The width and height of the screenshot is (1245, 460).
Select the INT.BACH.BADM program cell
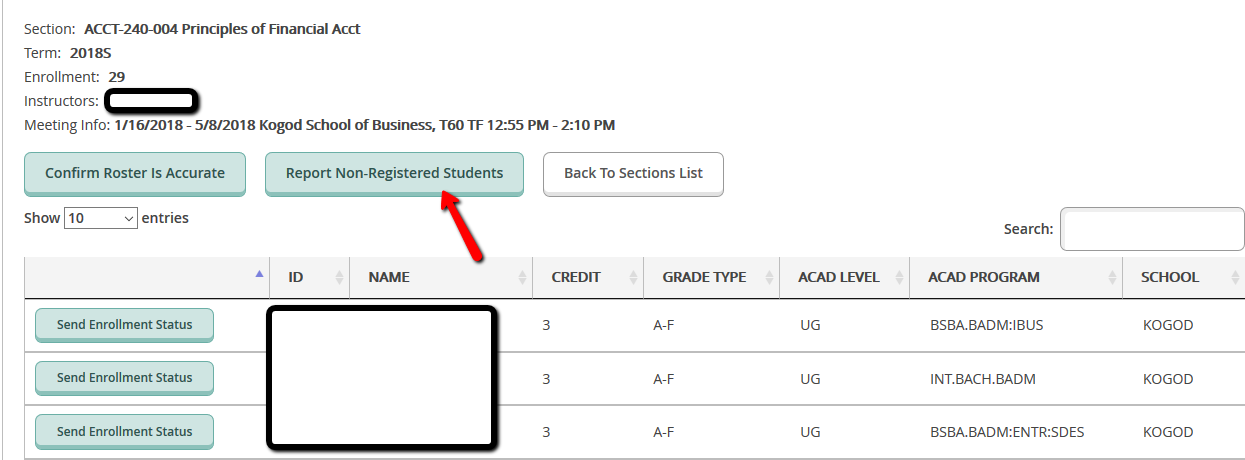982,379
